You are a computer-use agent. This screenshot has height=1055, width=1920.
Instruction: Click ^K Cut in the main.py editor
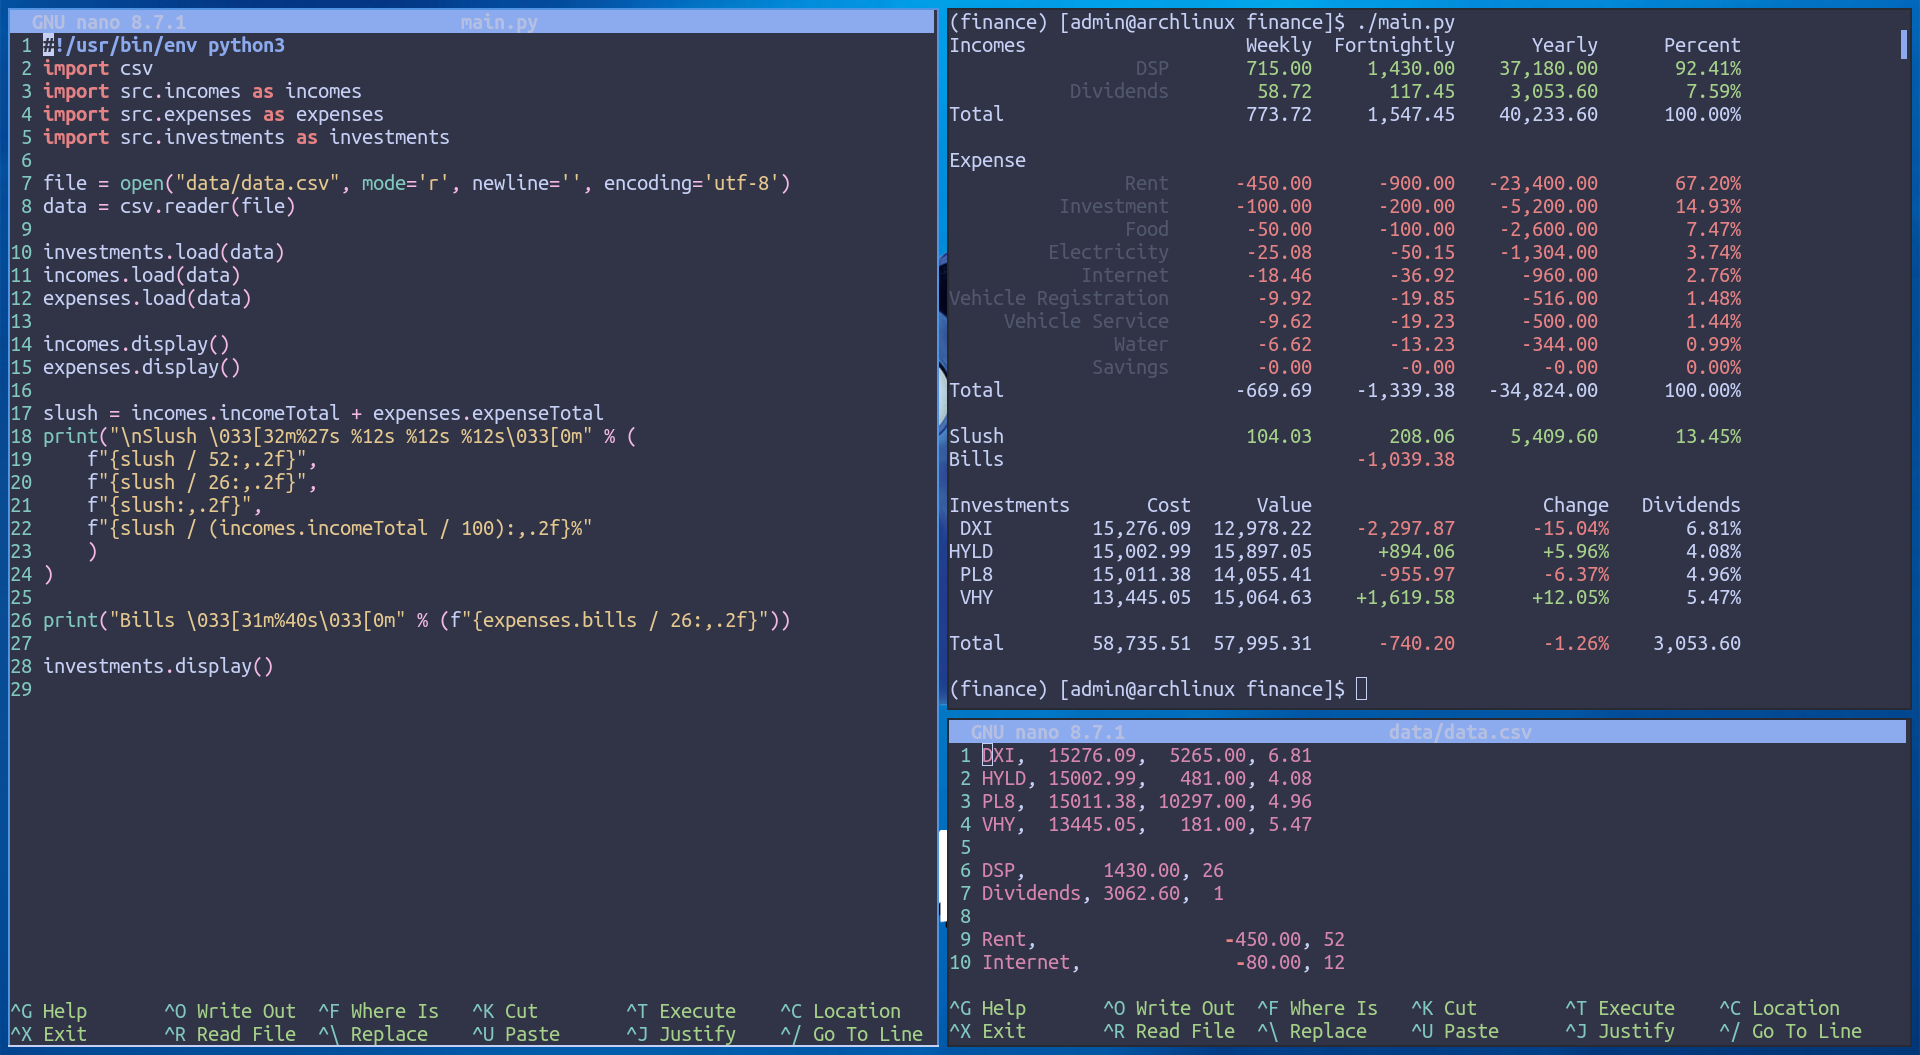coord(505,1011)
